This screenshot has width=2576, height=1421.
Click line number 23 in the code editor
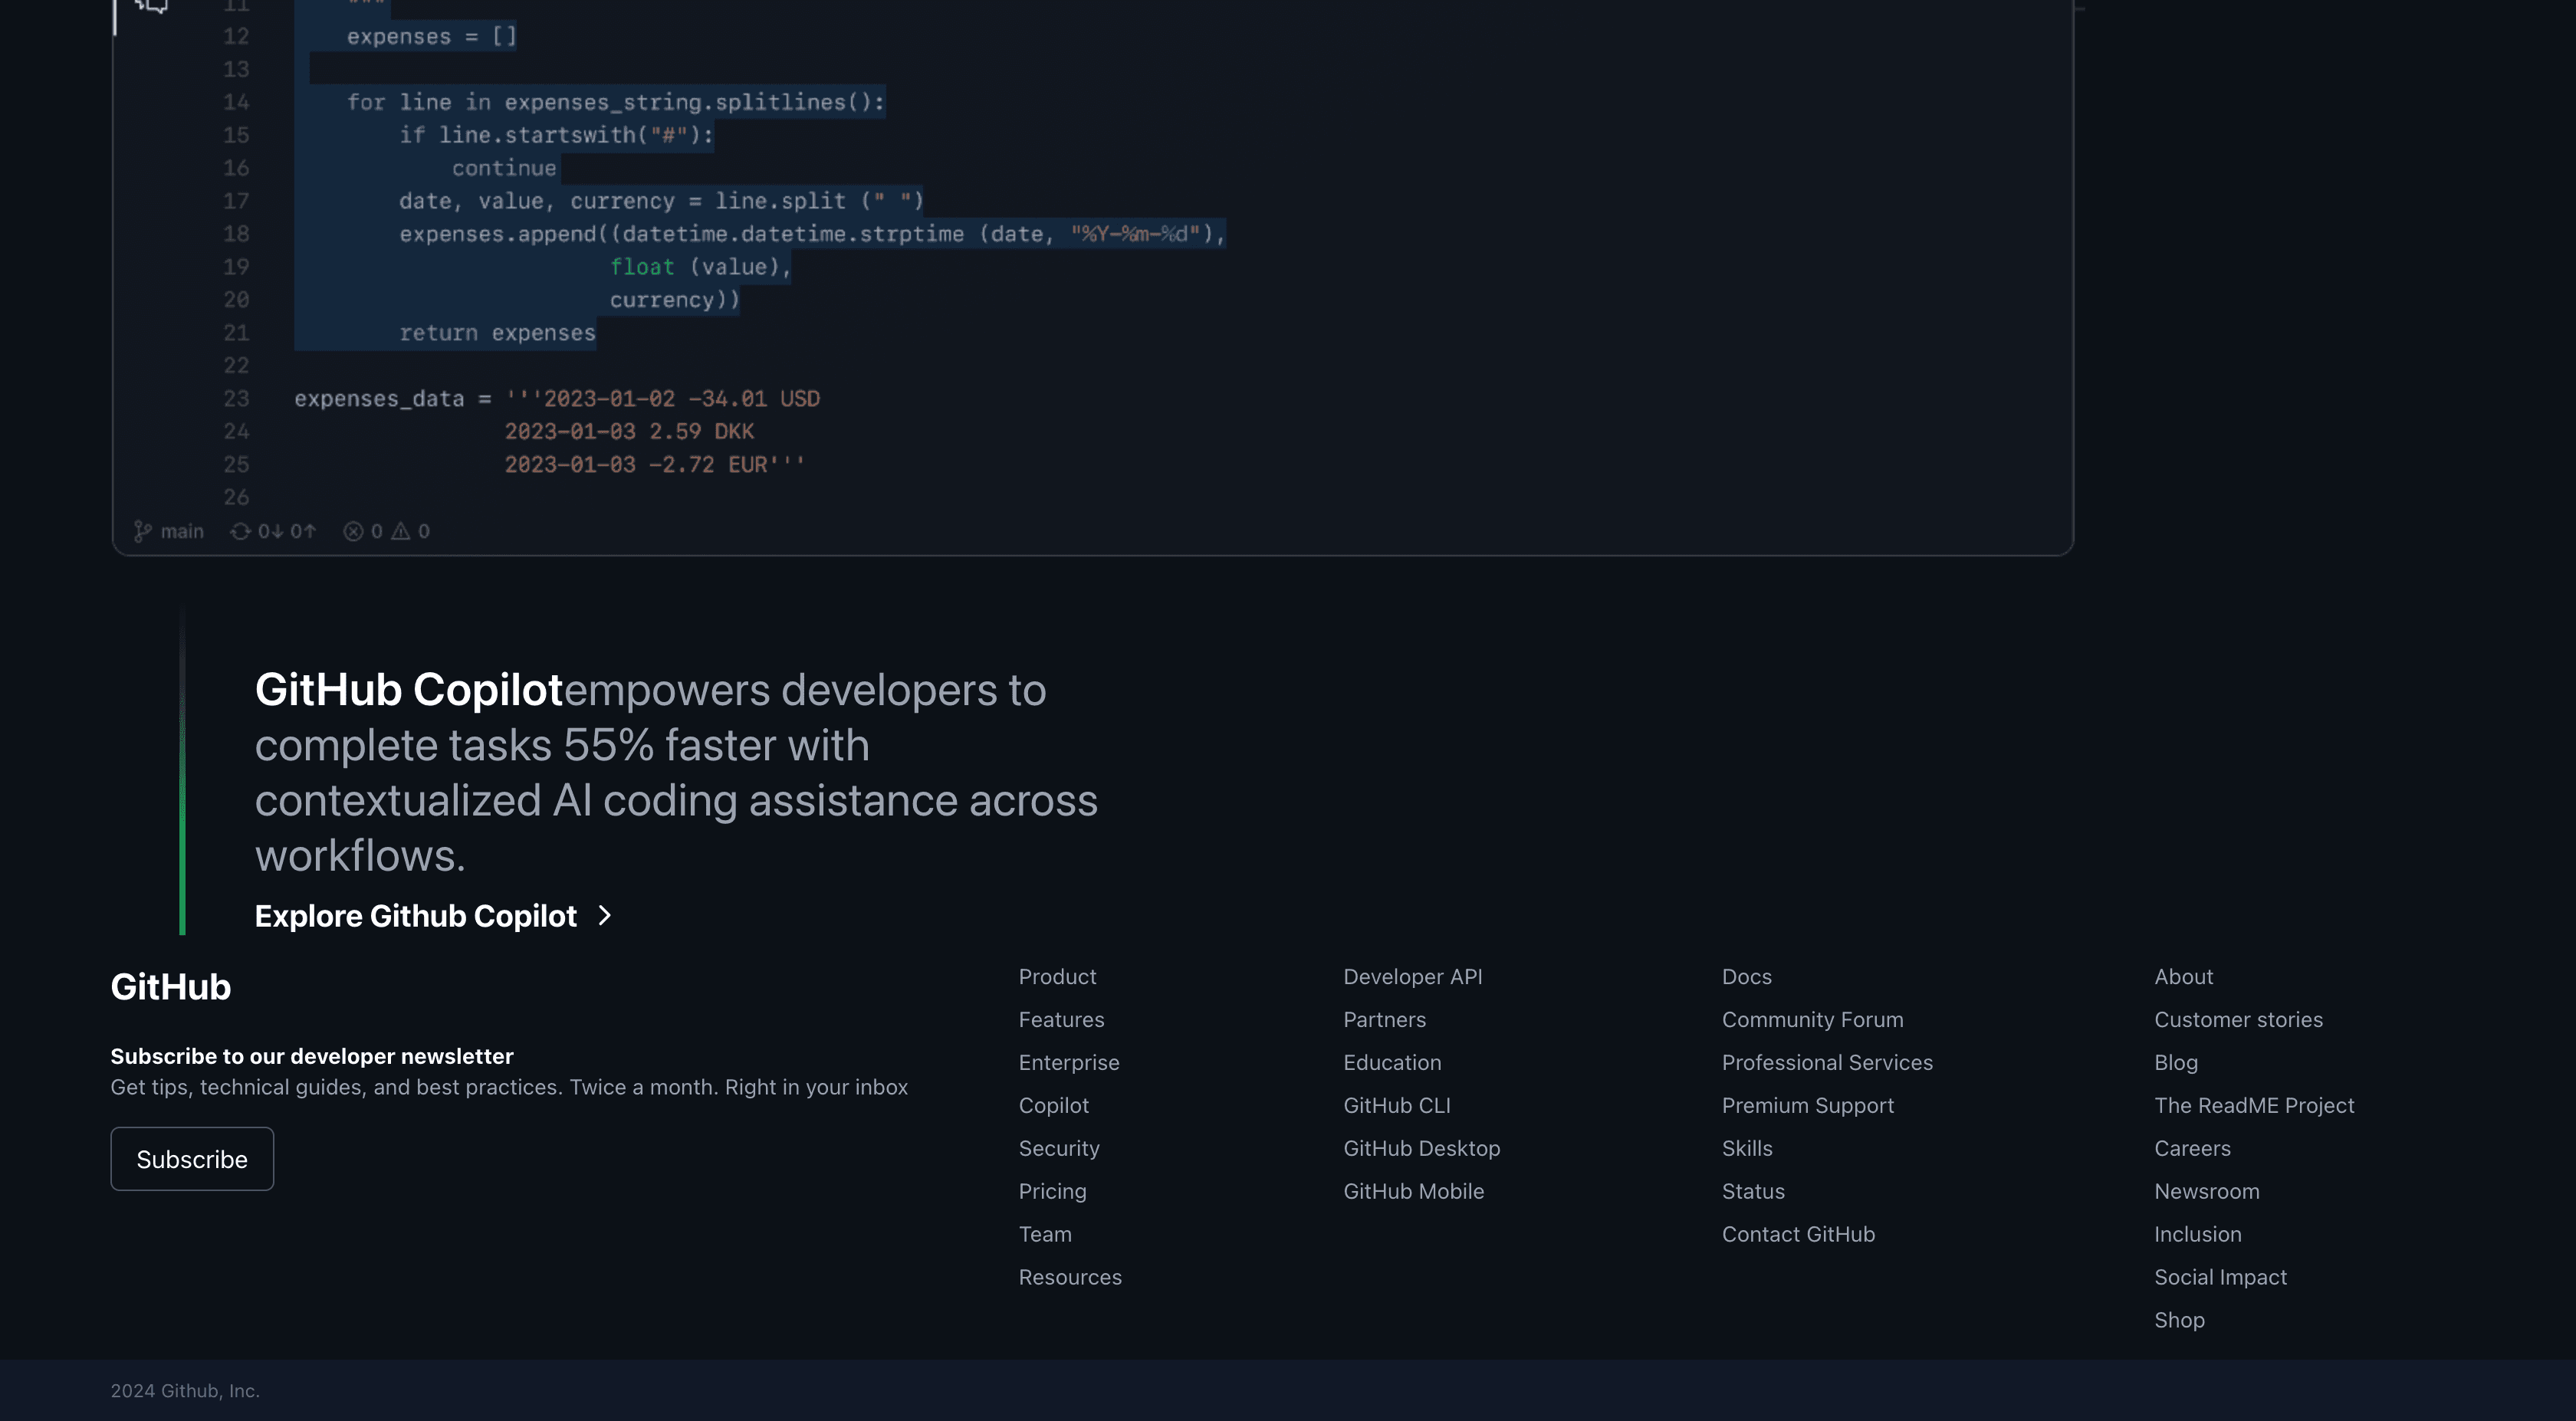pos(236,399)
